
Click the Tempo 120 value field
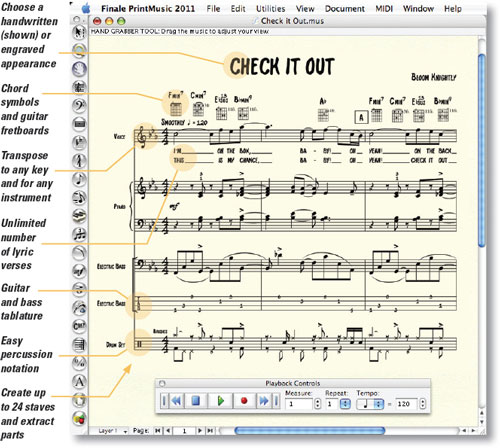(x=406, y=404)
